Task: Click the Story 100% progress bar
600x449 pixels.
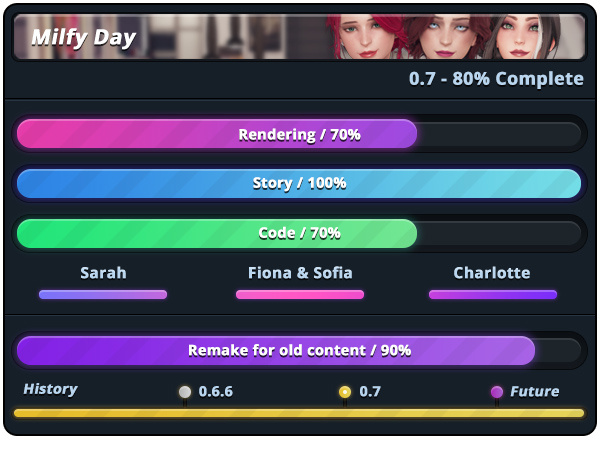Action: pyautogui.click(x=299, y=183)
